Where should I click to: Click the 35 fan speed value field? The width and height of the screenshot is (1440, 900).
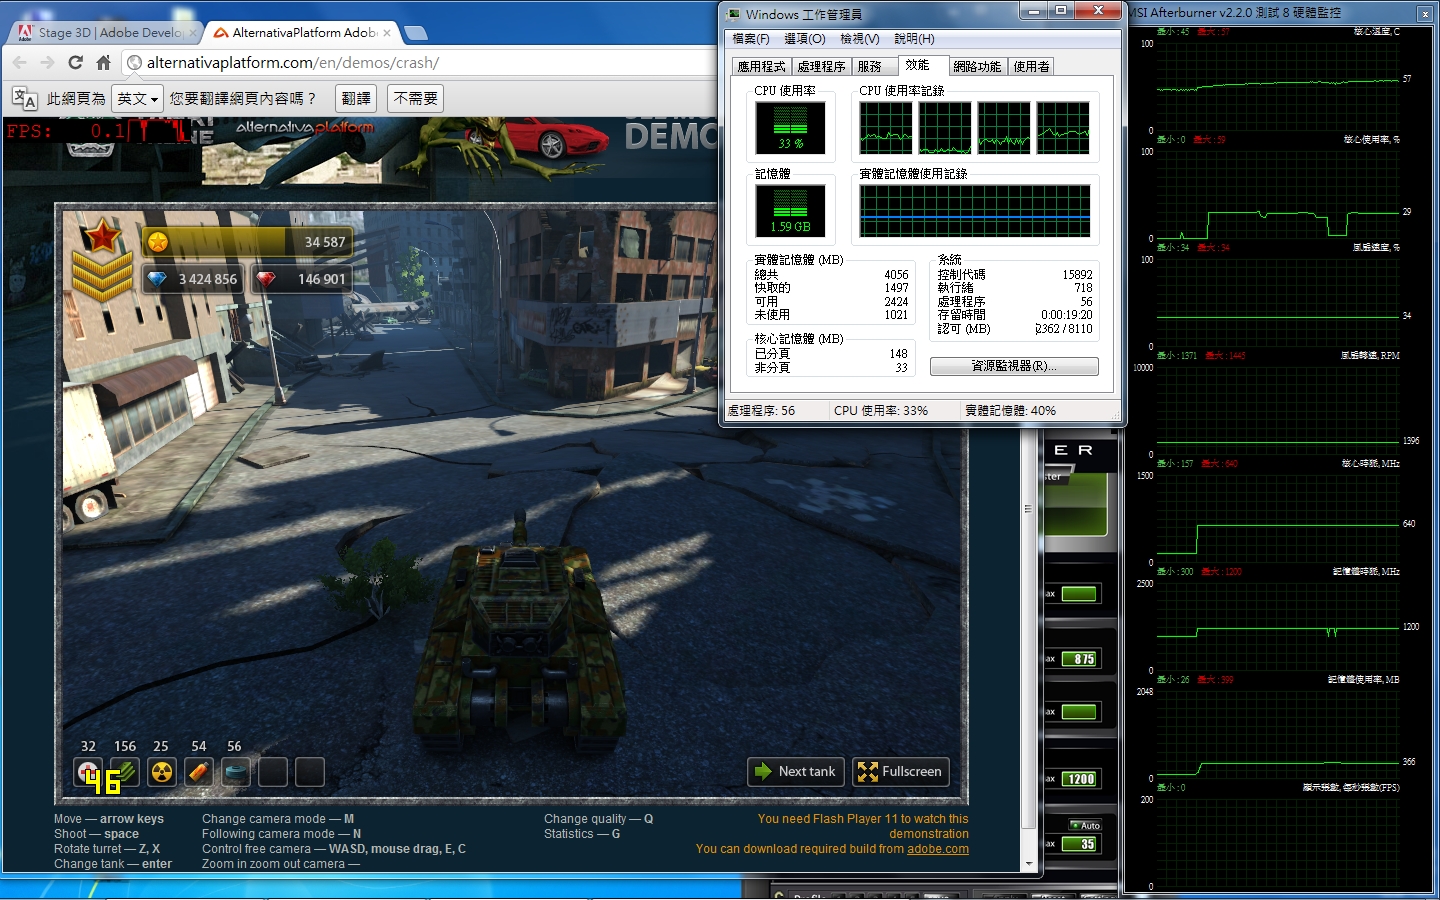coord(1081,844)
